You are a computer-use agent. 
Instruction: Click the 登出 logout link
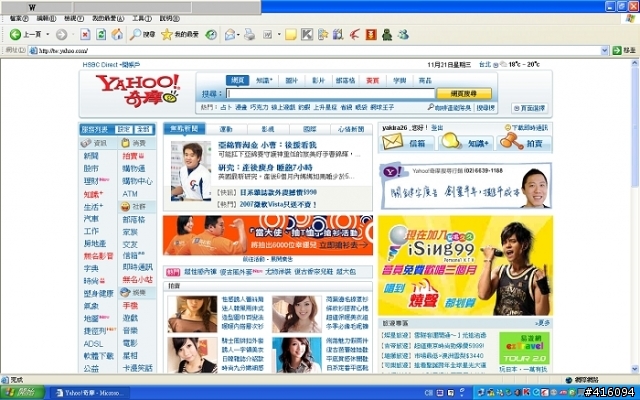pyautogui.click(x=437, y=128)
